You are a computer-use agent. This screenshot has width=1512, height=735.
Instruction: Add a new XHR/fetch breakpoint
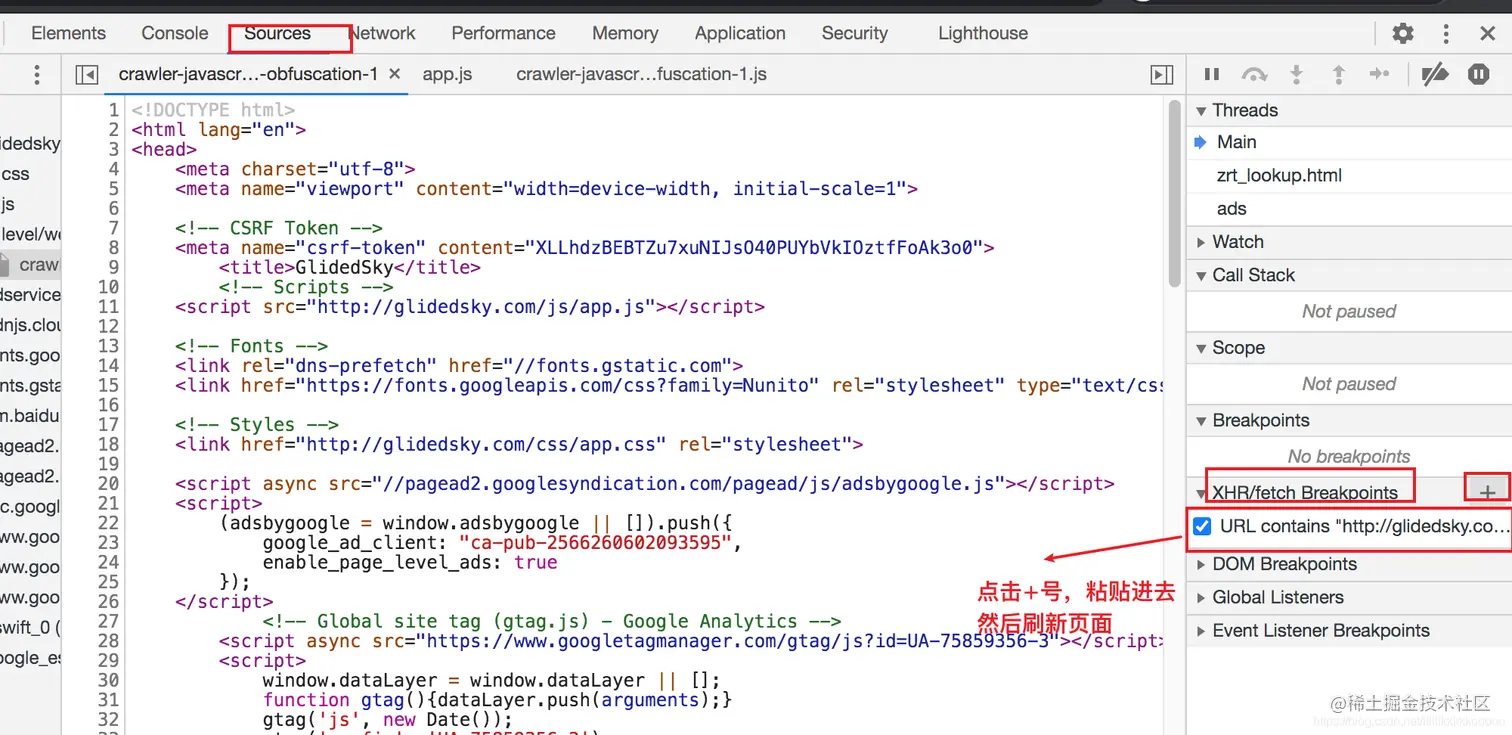click(x=1488, y=492)
